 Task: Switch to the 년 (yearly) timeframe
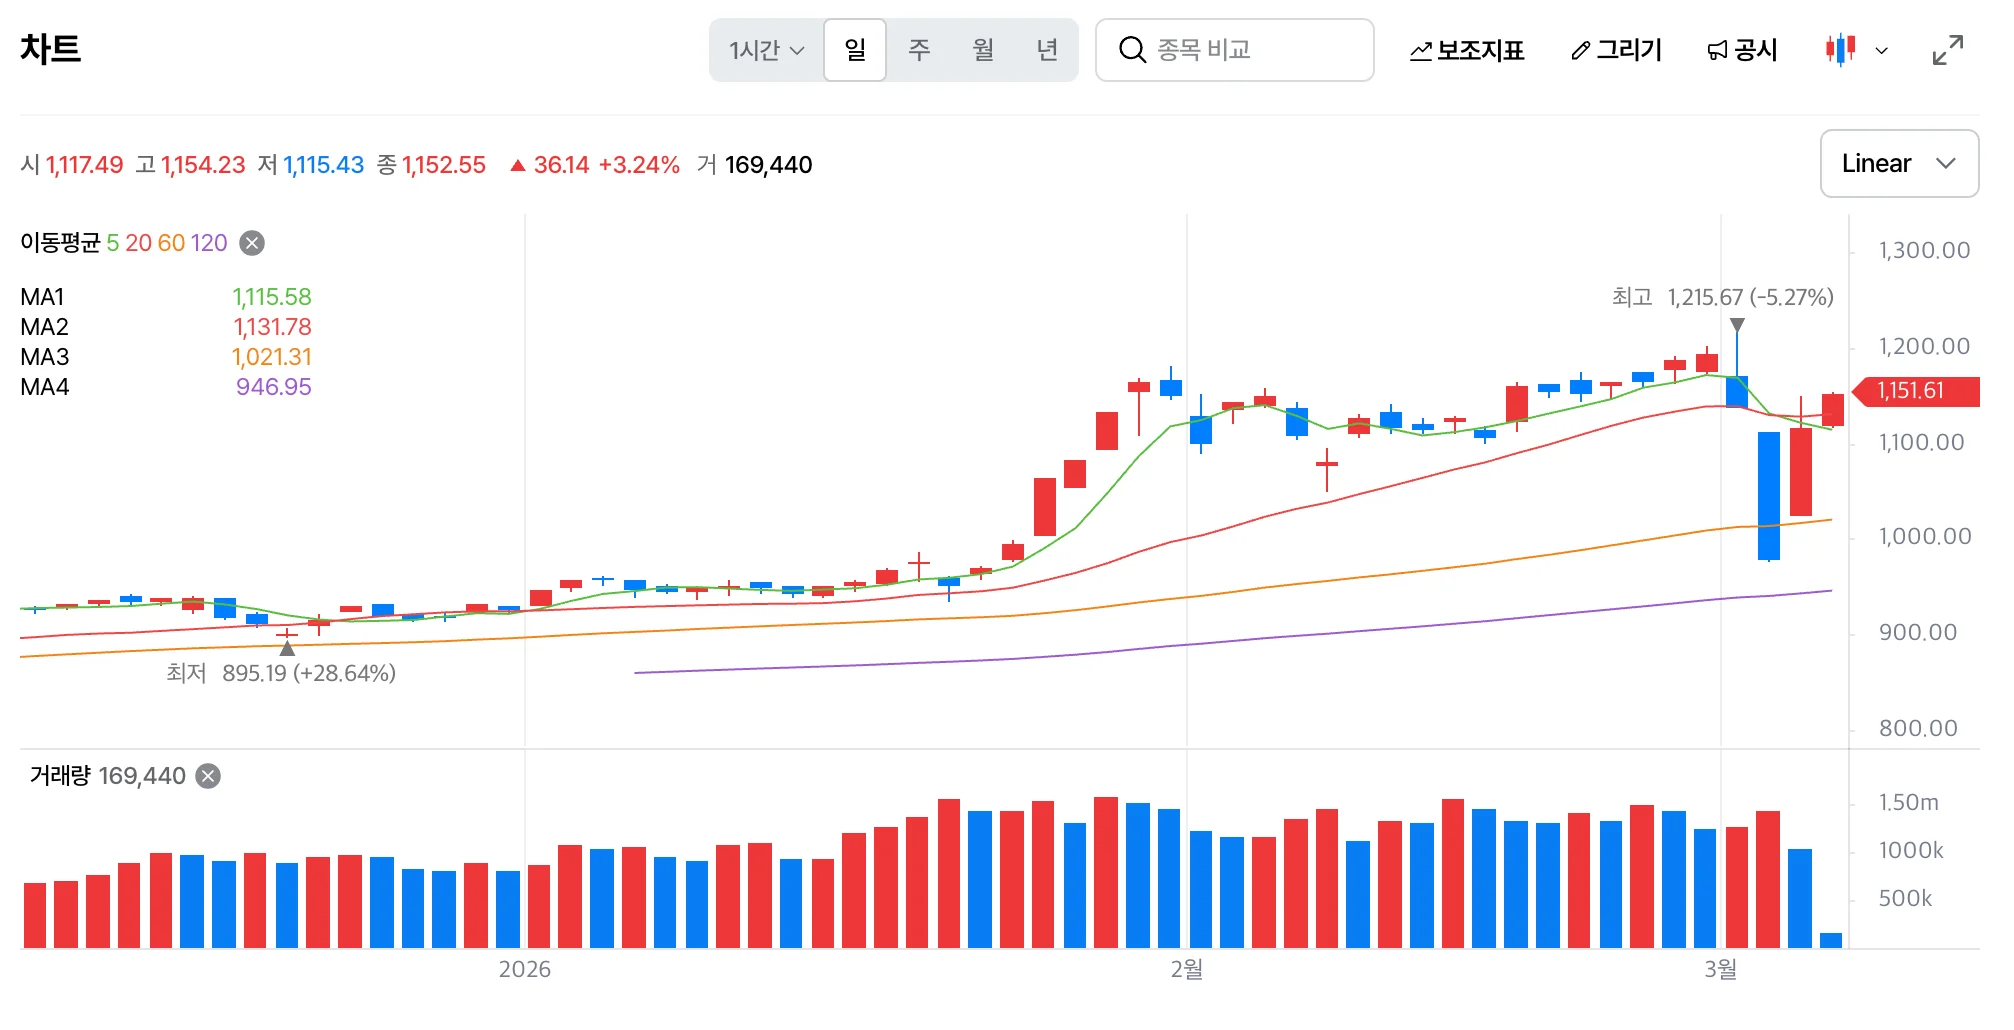point(1047,50)
